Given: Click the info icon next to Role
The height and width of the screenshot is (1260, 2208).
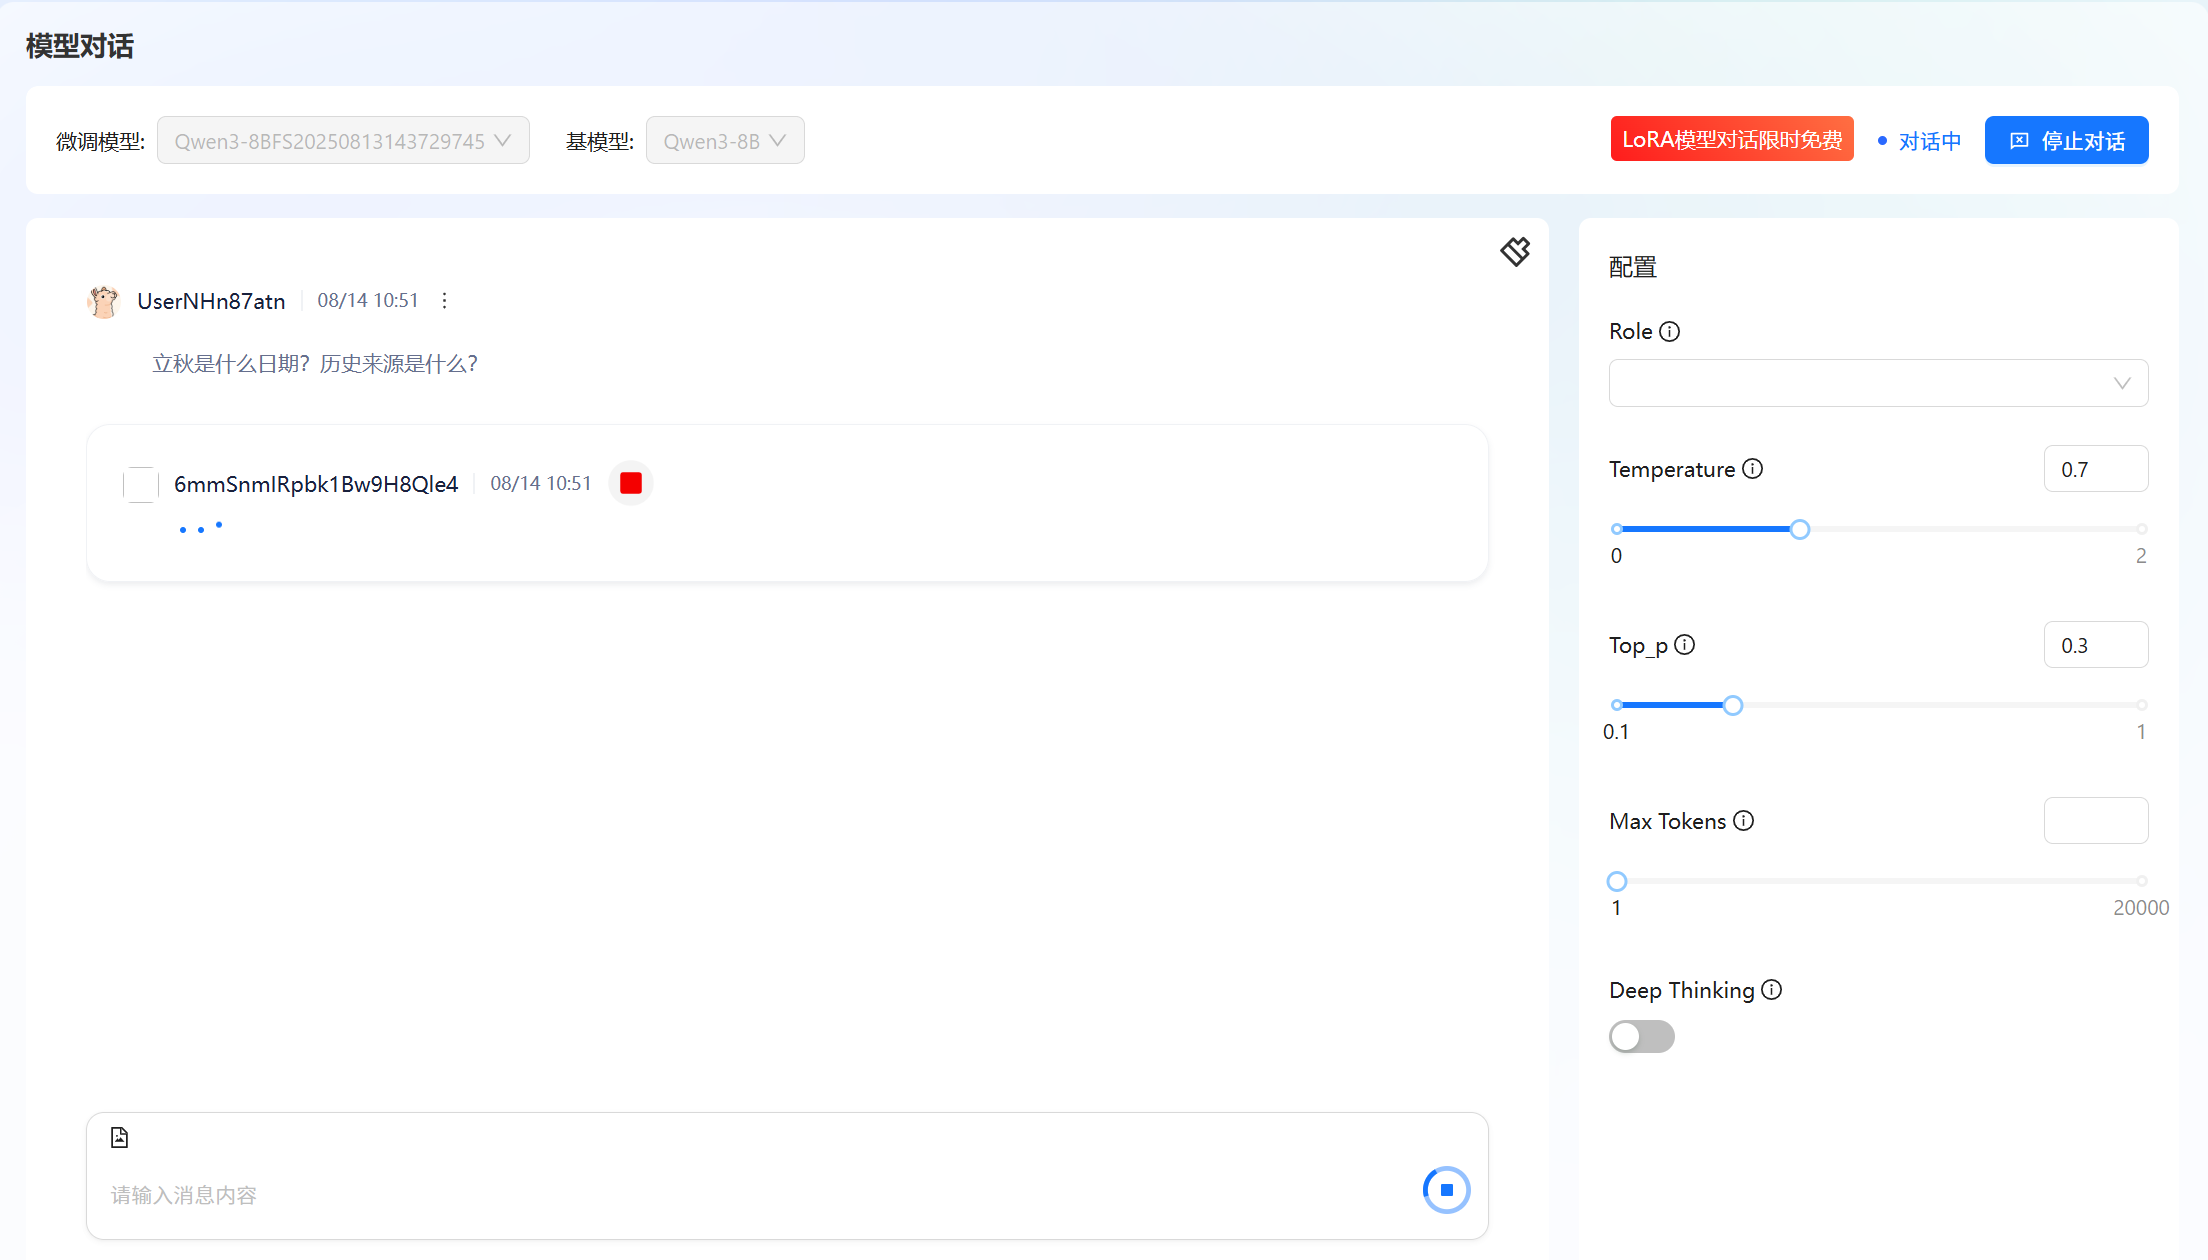Looking at the screenshot, I should (x=1669, y=331).
